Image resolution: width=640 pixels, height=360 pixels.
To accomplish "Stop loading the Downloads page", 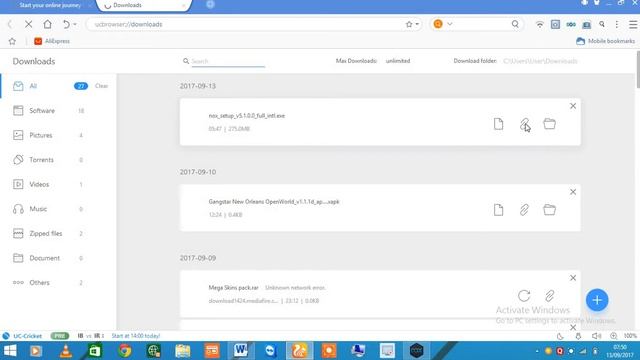I will tap(28, 24).
